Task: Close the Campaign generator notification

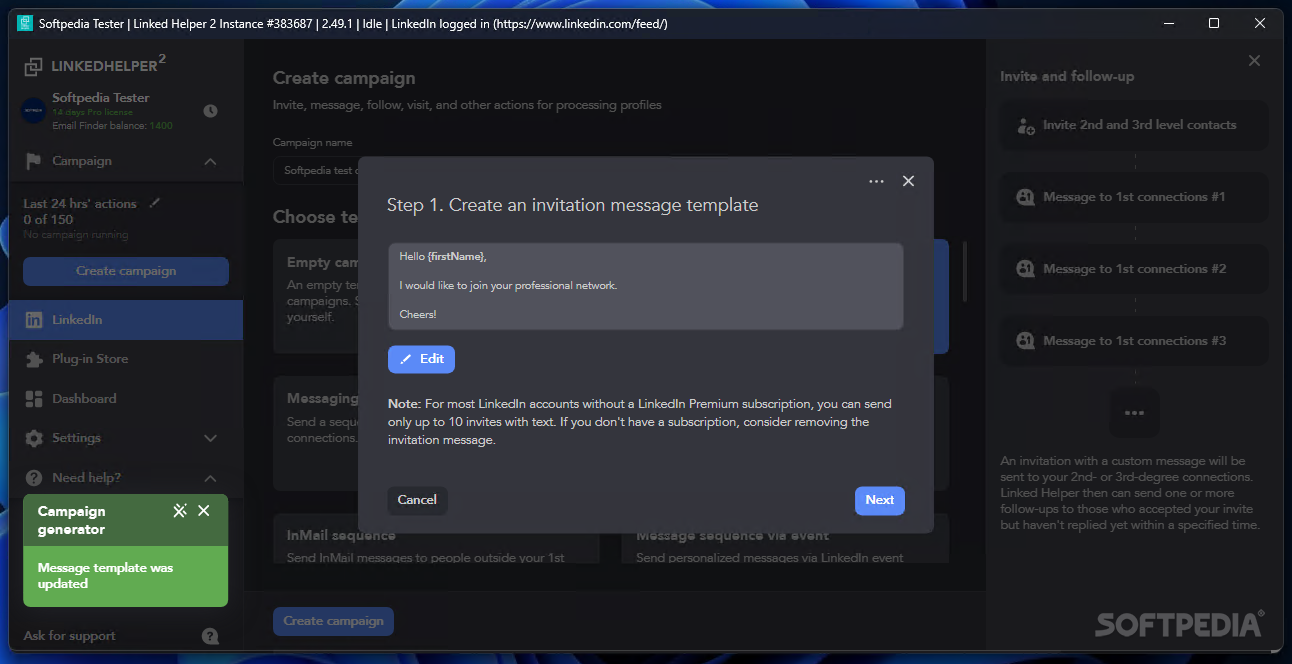Action: pyautogui.click(x=204, y=511)
